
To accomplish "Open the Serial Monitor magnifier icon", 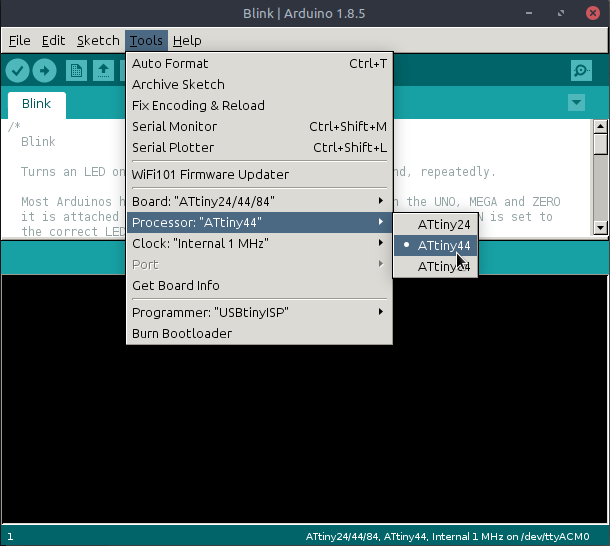I will coord(581,70).
